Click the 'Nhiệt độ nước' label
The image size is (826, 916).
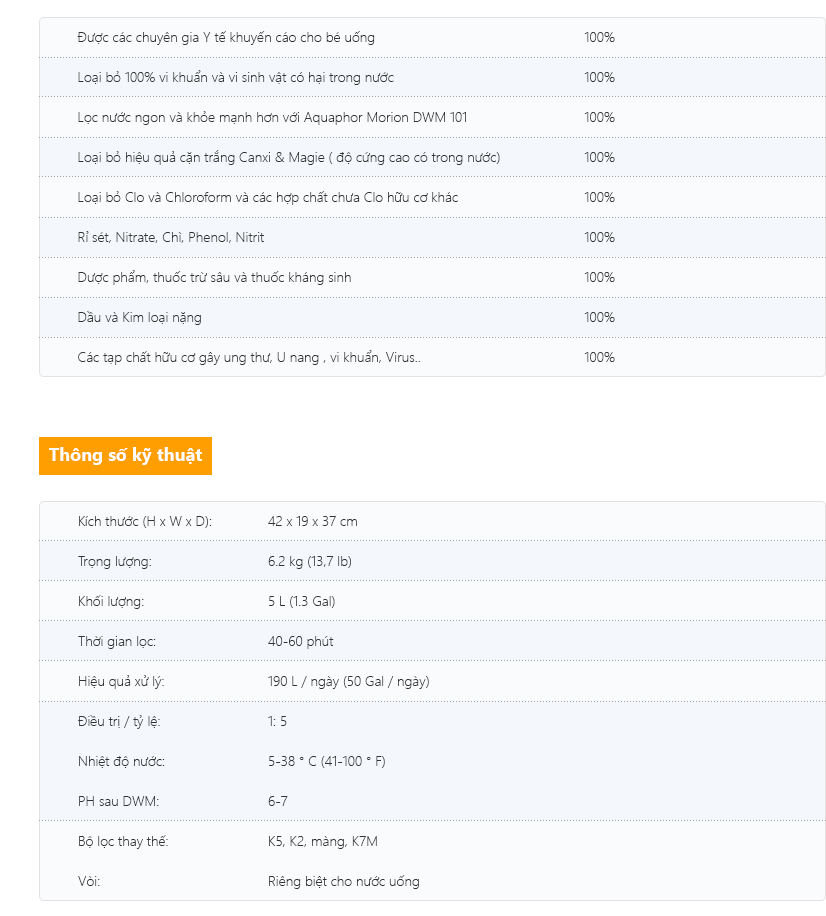pos(121,761)
